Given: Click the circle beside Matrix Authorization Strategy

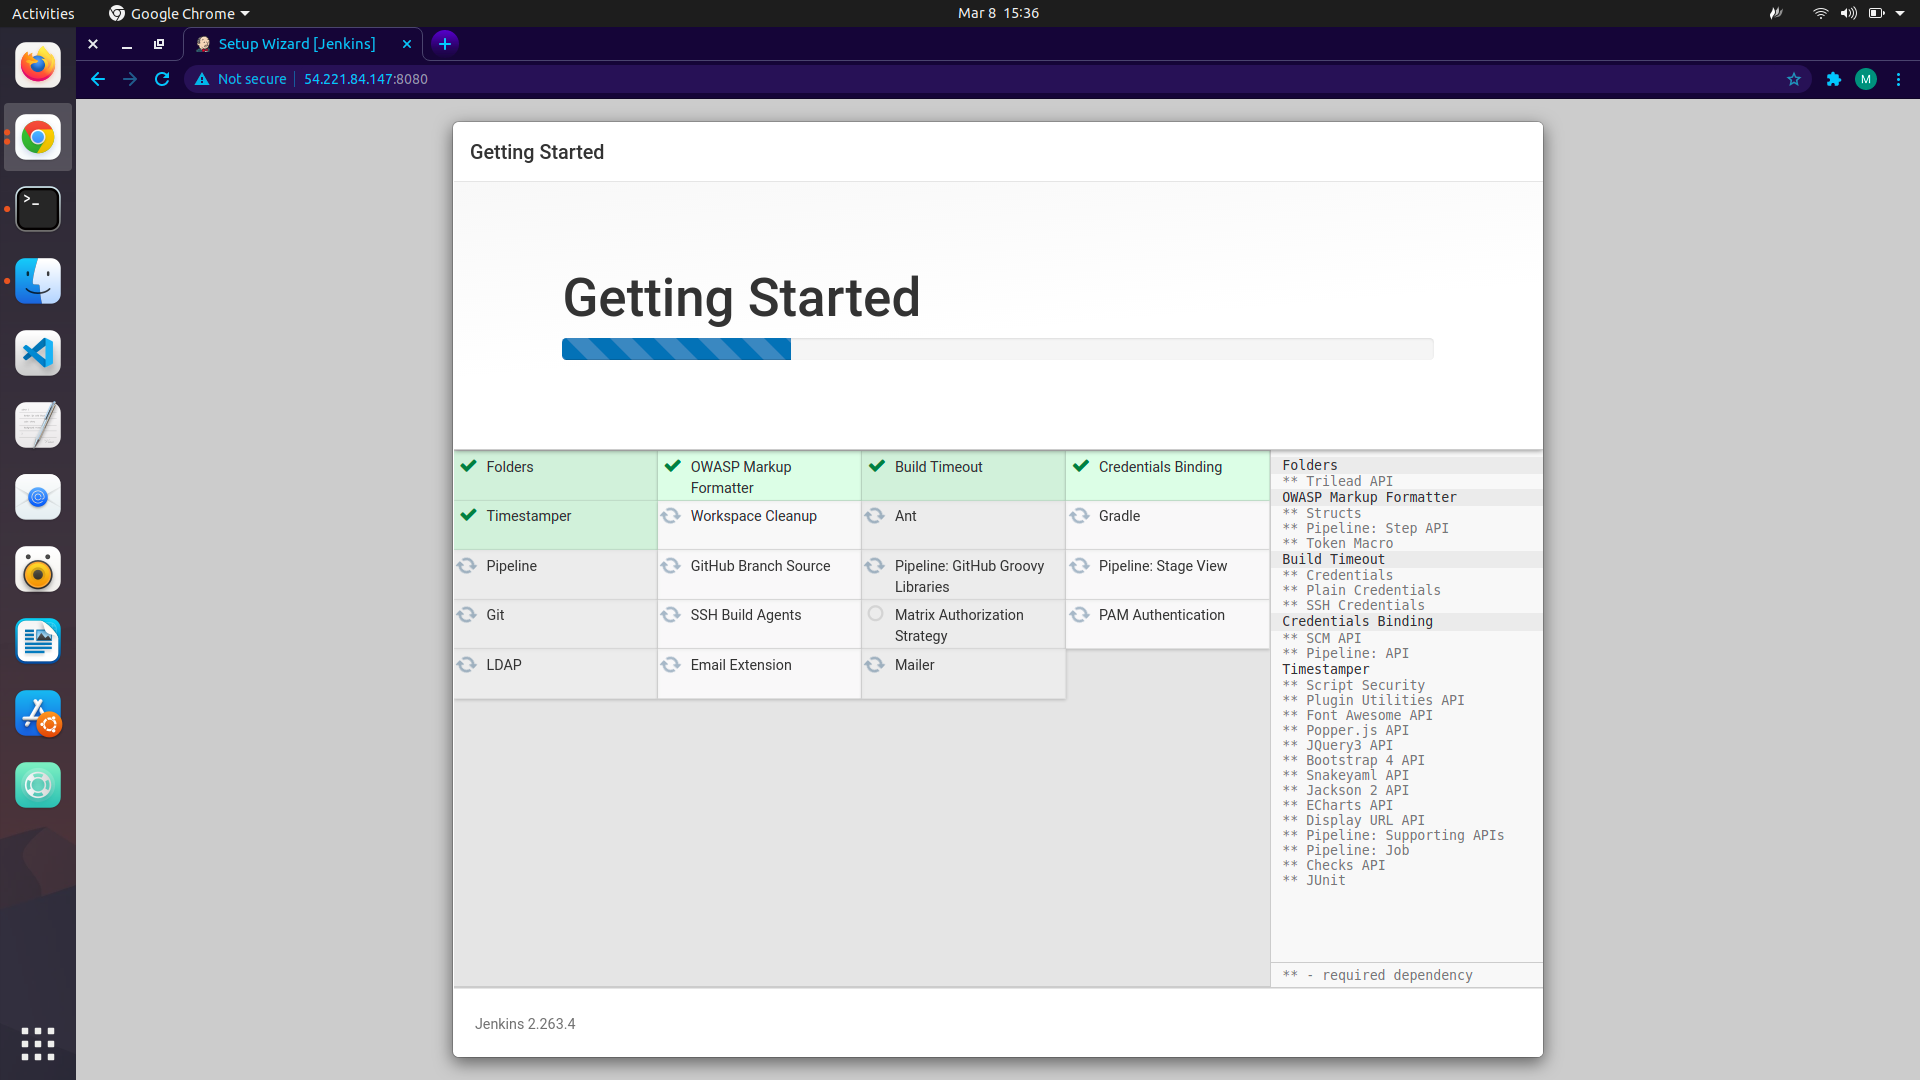Looking at the screenshot, I should coord(875,613).
